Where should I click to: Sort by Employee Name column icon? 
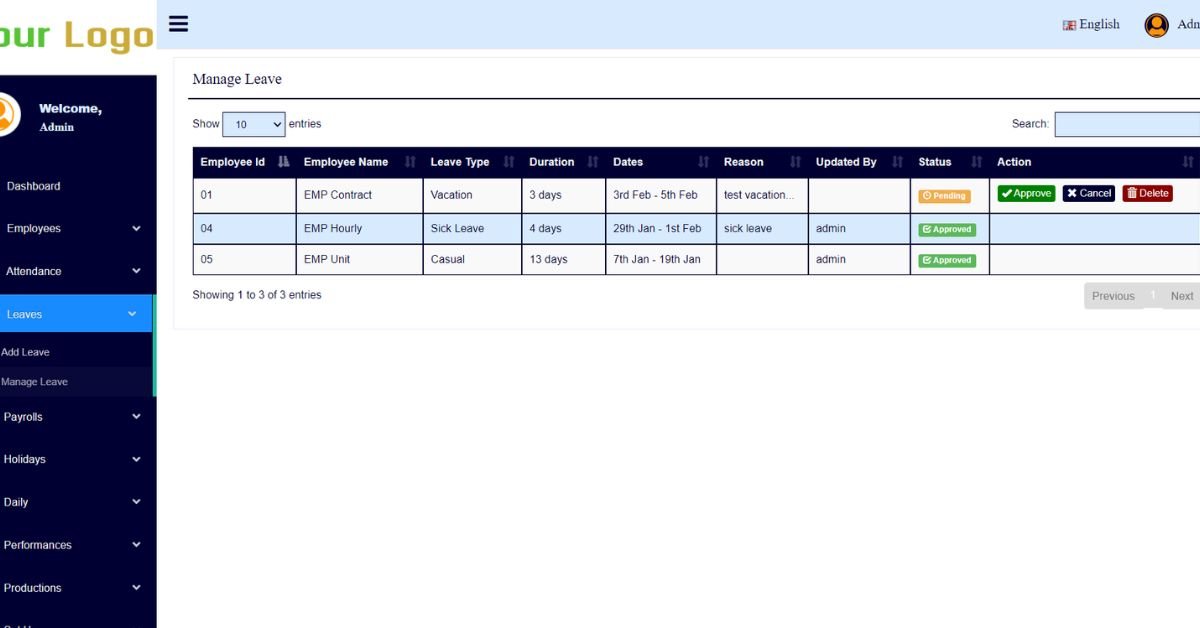[410, 162]
